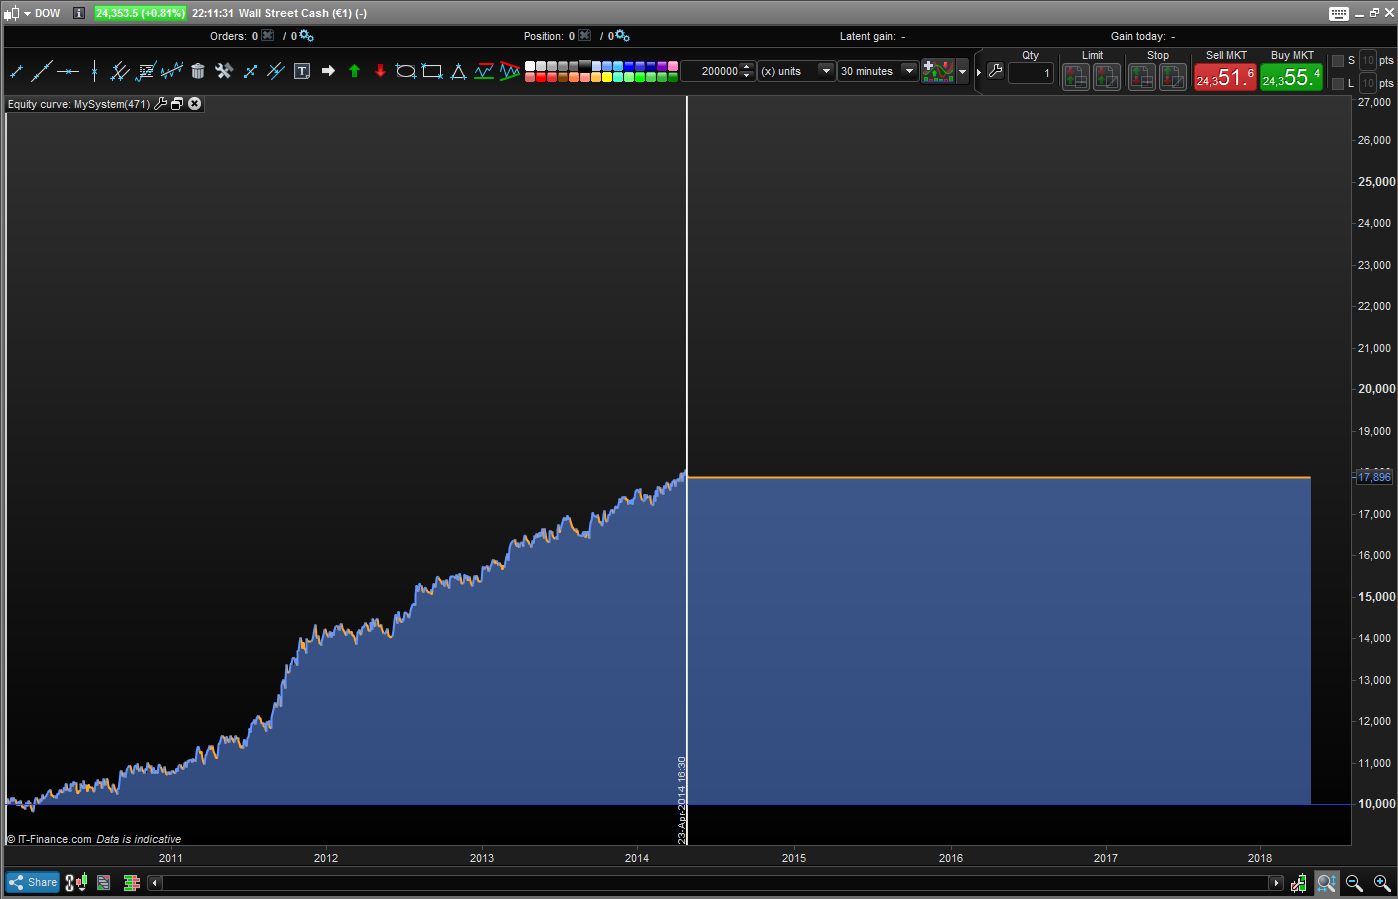
Task: Open the DOW instrument info icon
Action: (79, 13)
